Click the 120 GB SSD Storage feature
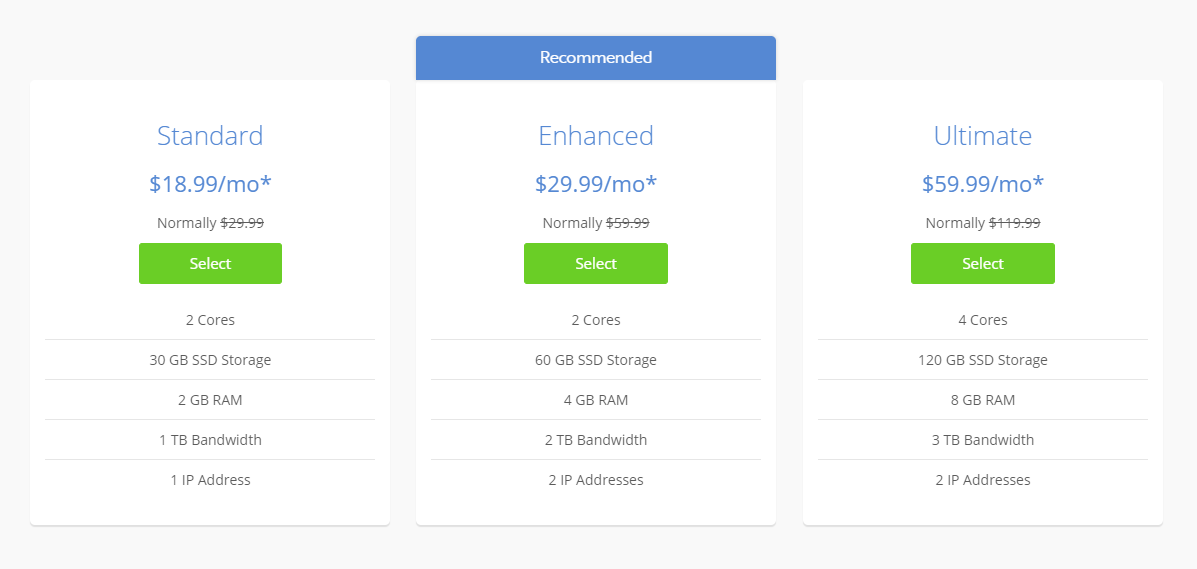 [x=982, y=360]
